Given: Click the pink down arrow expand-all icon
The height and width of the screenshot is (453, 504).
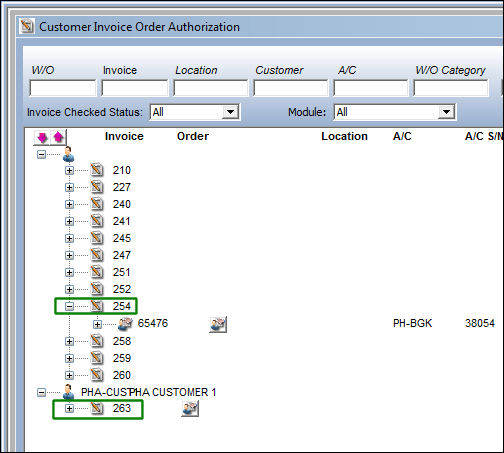Looking at the screenshot, I should (42, 137).
